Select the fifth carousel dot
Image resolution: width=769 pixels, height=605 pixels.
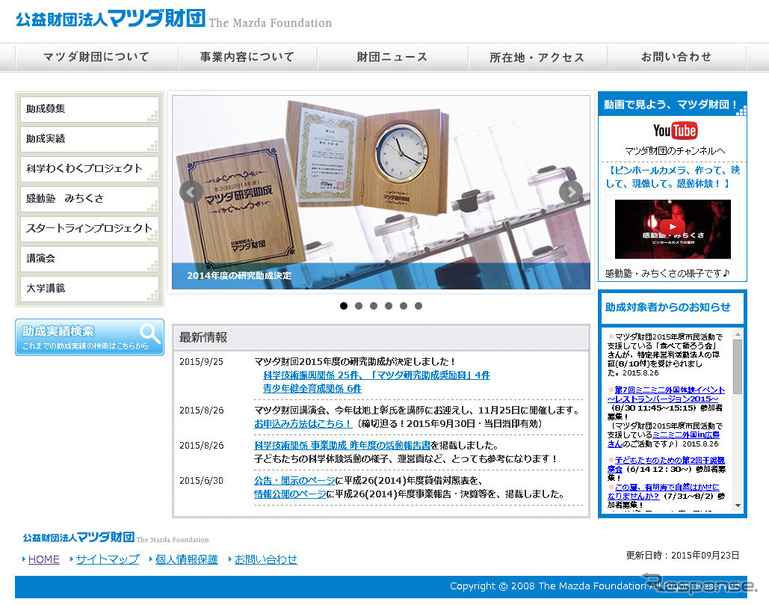point(403,306)
